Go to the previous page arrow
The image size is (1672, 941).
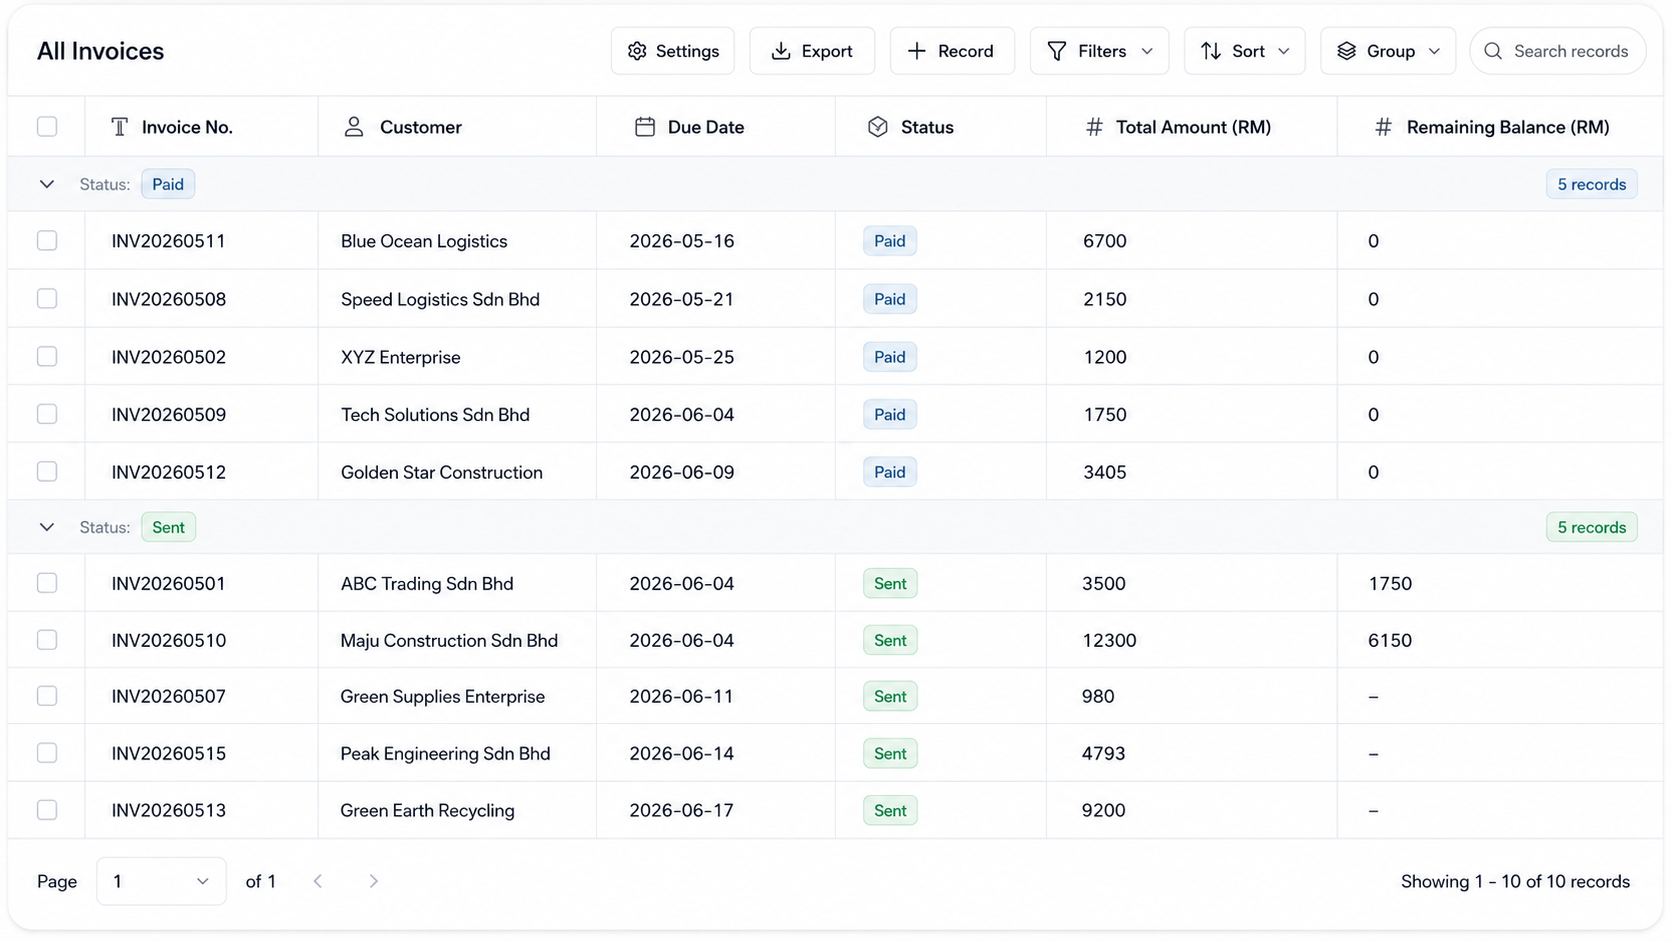pyautogui.click(x=318, y=881)
